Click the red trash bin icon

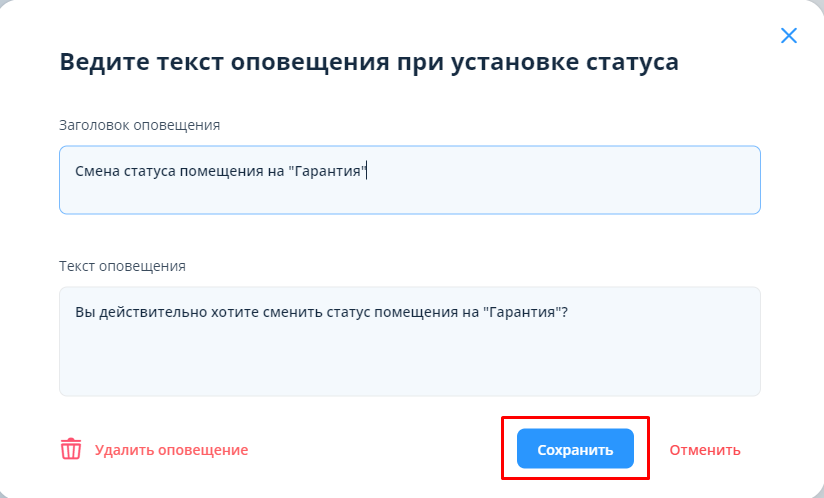71,449
